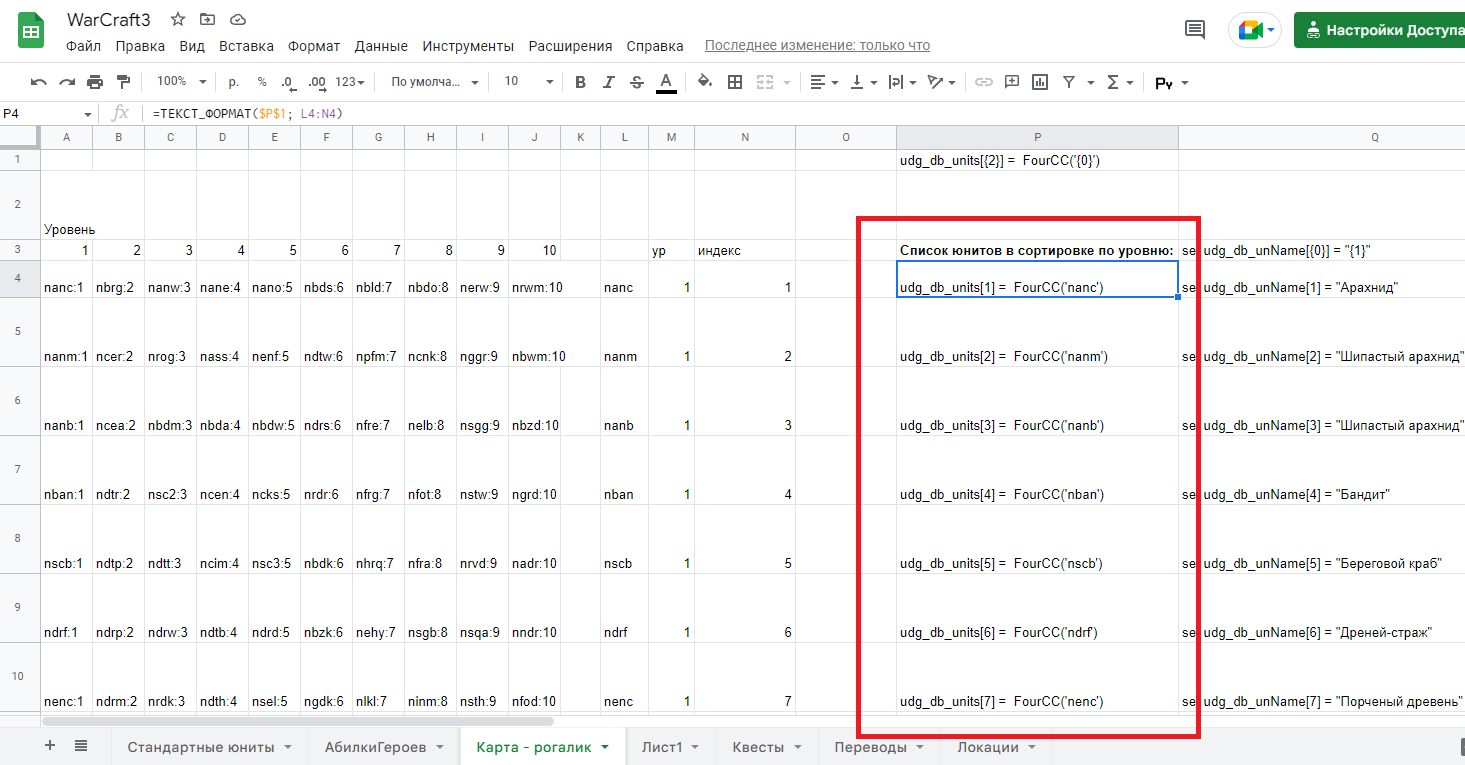The height and width of the screenshot is (765, 1465).
Task: Click the horizontal scrollbar thumb
Action: coord(298,720)
